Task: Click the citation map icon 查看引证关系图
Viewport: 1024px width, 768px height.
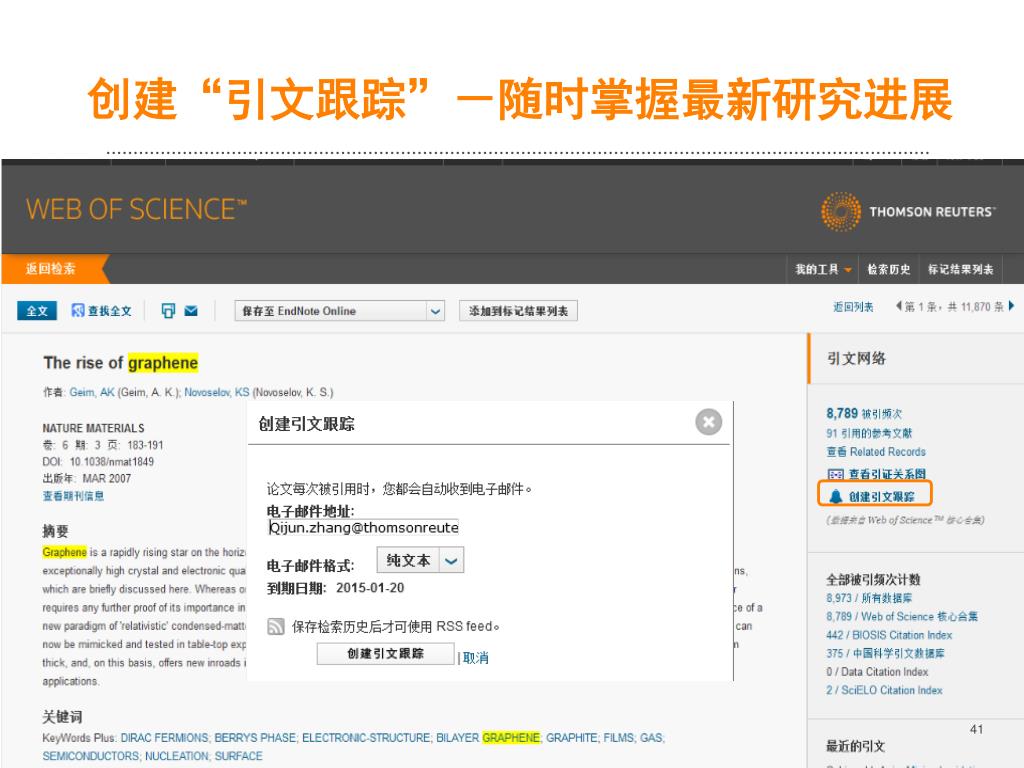Action: 835,474
